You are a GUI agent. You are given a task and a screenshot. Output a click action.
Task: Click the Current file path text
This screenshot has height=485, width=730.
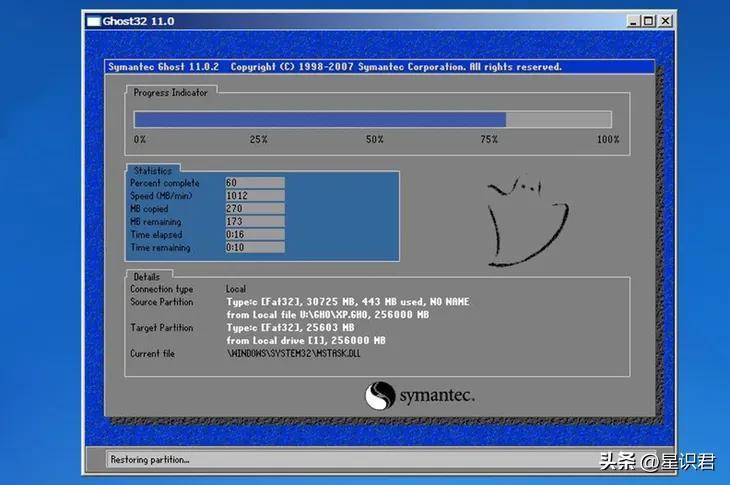294,353
